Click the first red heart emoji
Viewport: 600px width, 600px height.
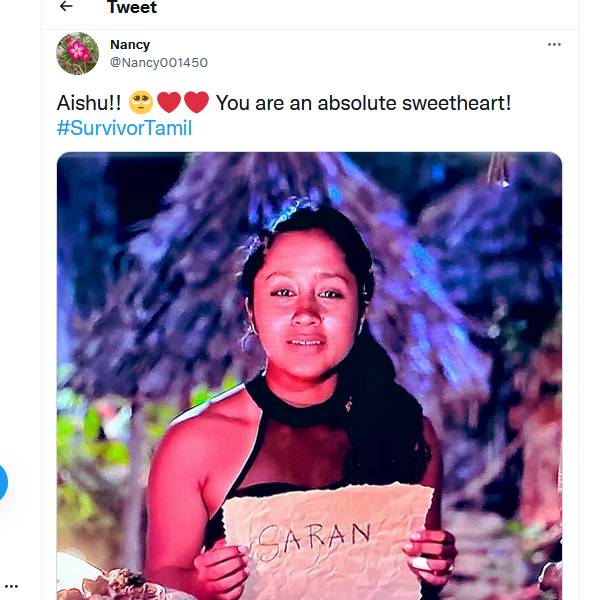(x=169, y=103)
